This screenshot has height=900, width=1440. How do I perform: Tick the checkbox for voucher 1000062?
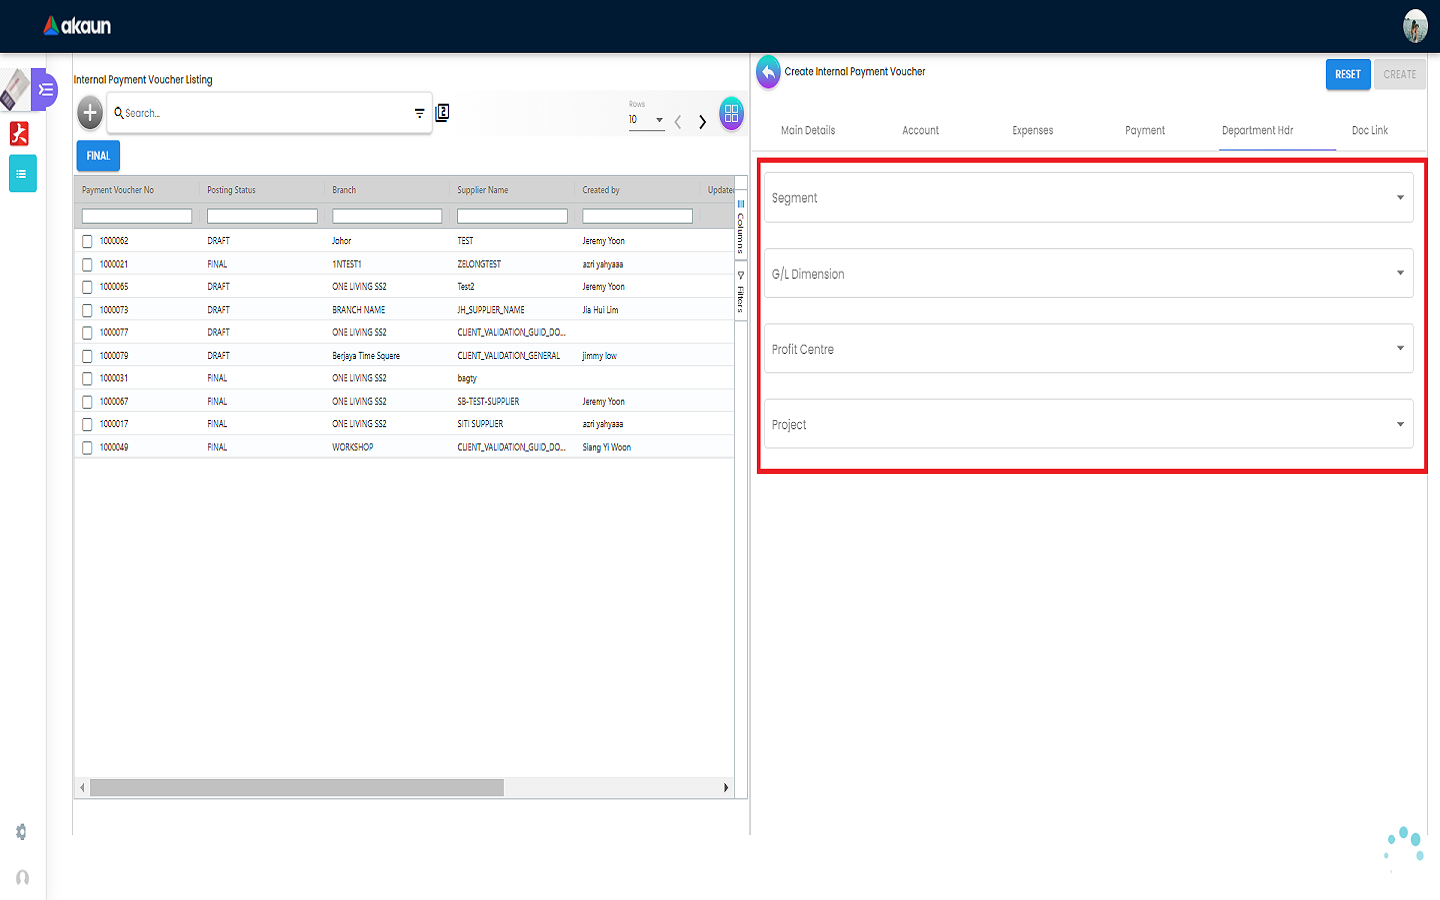coord(87,241)
